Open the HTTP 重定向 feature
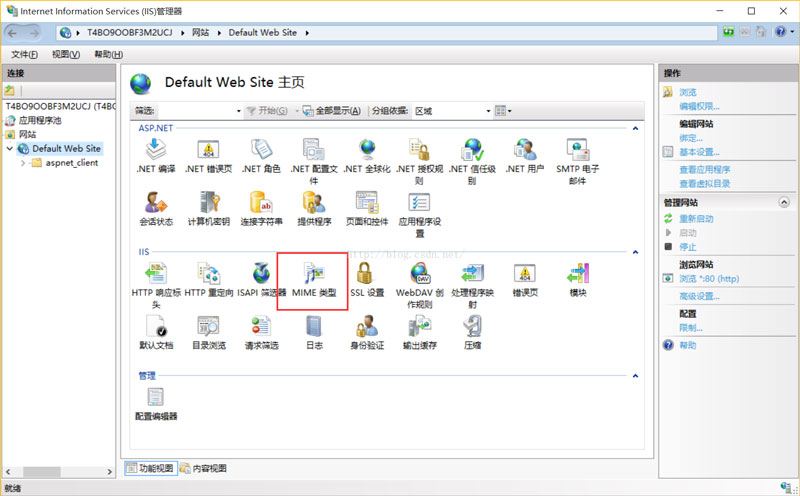Image resolution: width=800 pixels, height=496 pixels. (209, 280)
